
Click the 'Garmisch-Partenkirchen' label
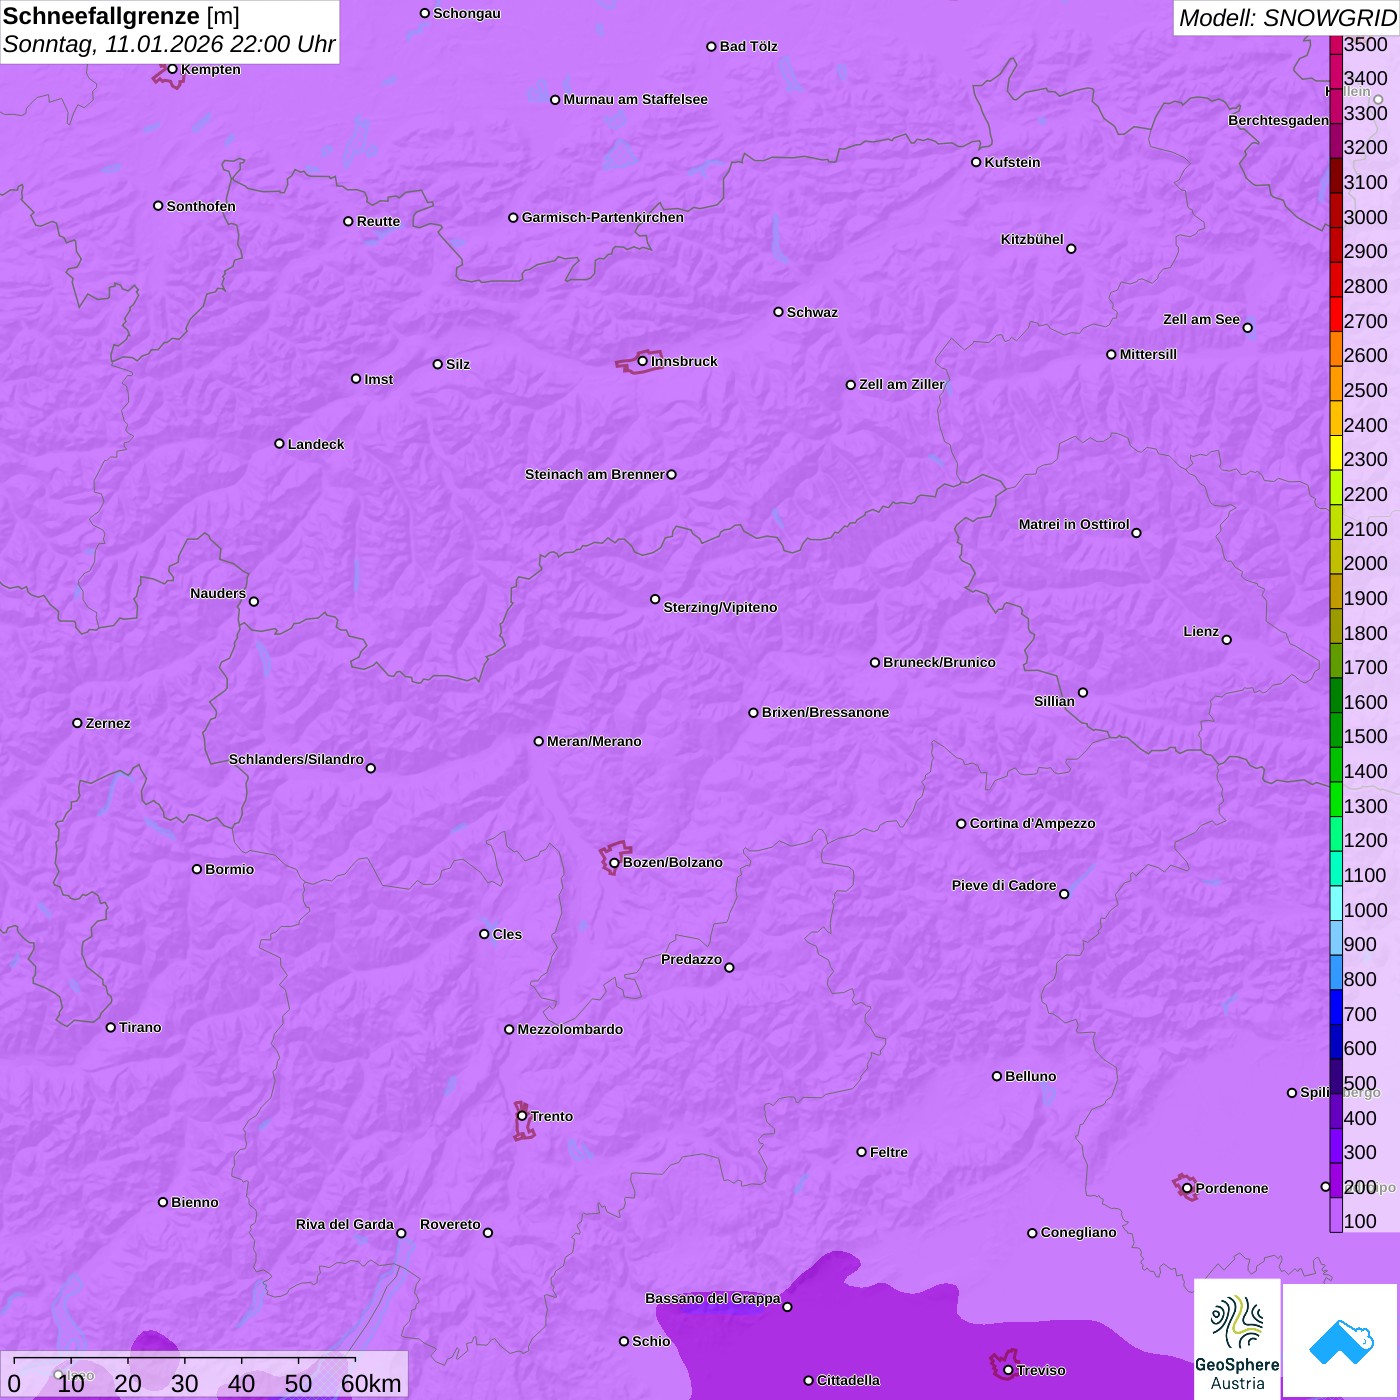(x=603, y=217)
